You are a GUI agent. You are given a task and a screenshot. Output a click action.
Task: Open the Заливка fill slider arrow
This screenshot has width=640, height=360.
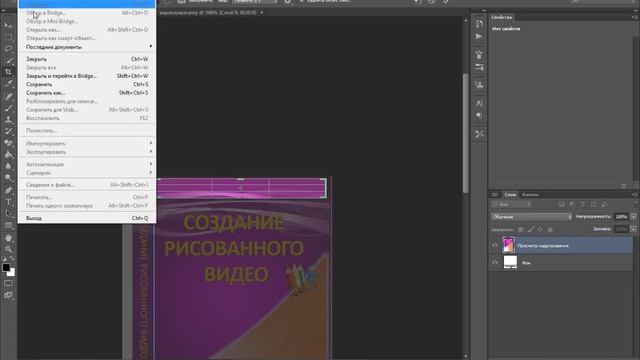pyautogui.click(x=633, y=229)
